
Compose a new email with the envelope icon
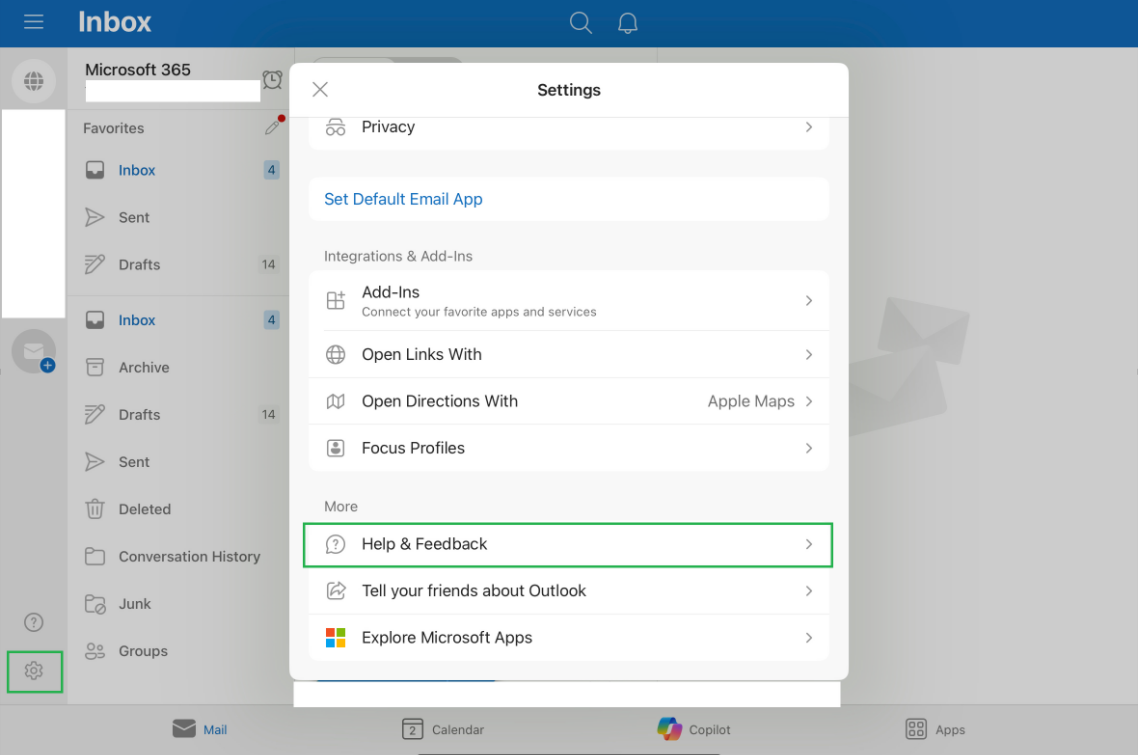34,352
